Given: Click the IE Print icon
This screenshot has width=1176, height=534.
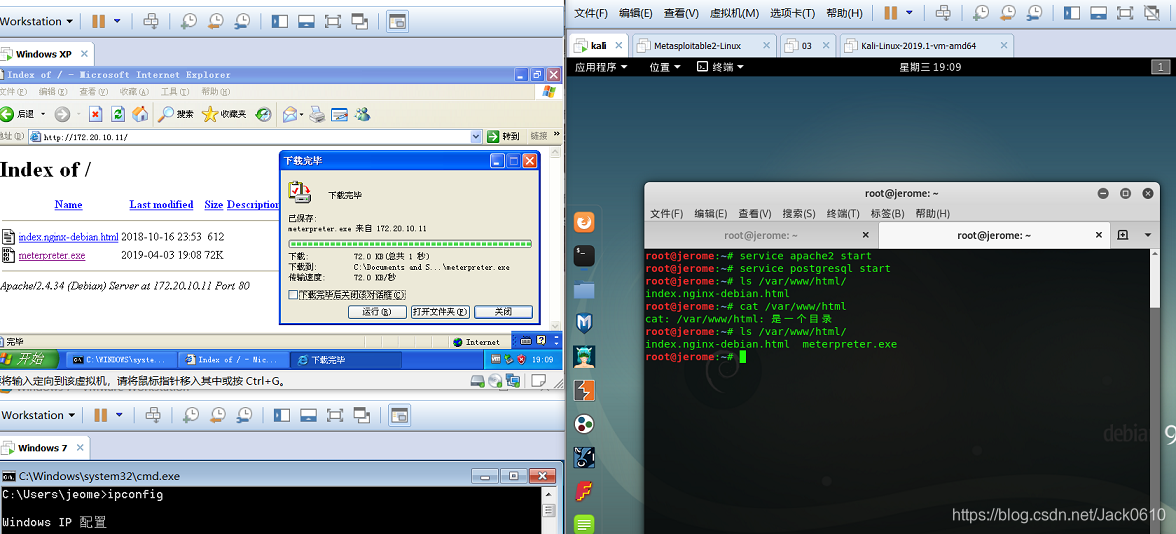Looking at the screenshot, I should click(x=317, y=114).
